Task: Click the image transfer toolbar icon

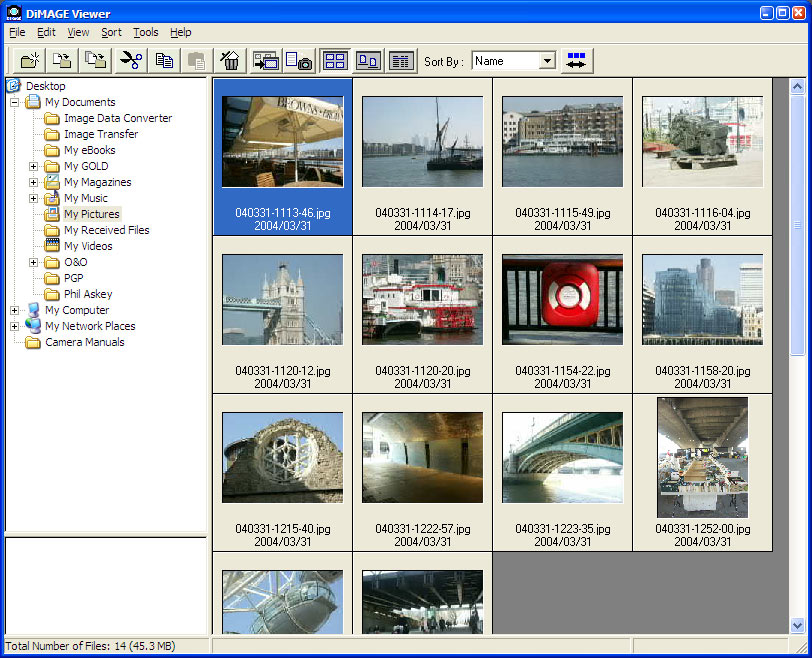Action: [266, 61]
